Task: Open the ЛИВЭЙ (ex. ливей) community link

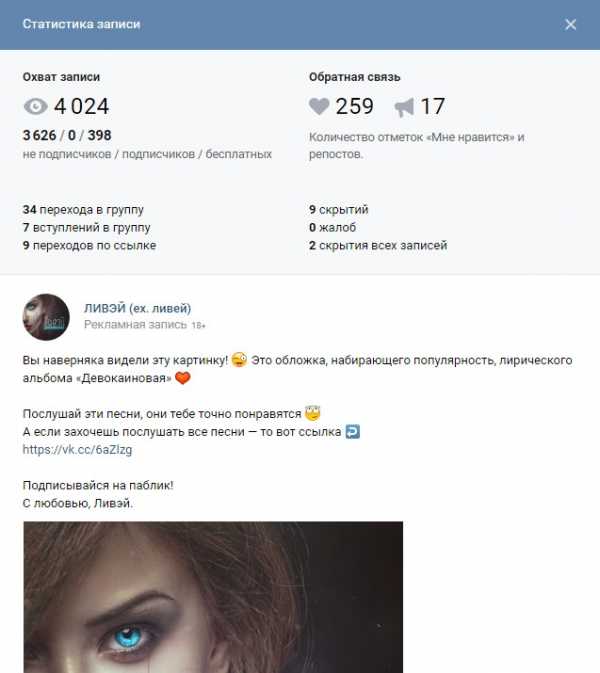Action: (x=137, y=308)
